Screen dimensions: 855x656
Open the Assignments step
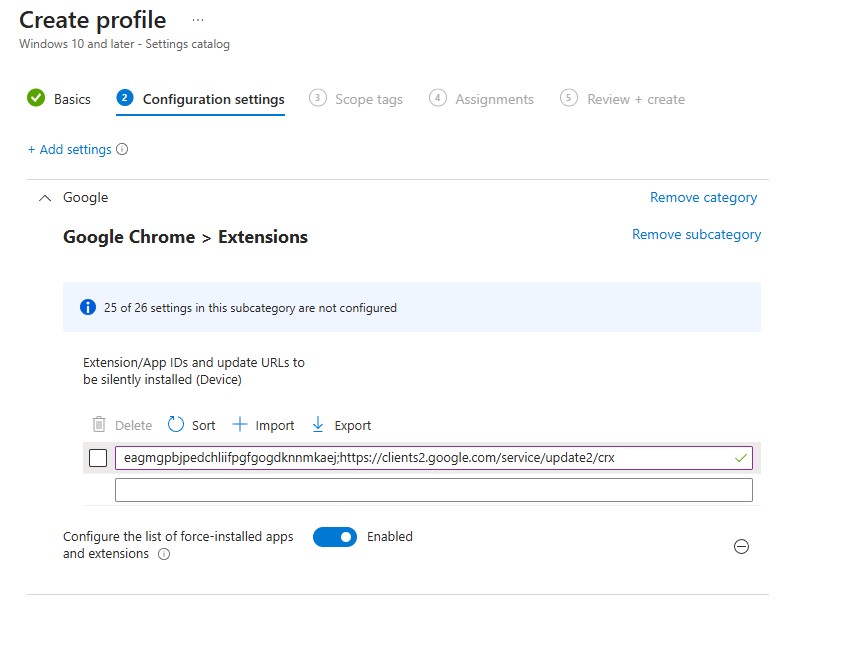pos(492,99)
